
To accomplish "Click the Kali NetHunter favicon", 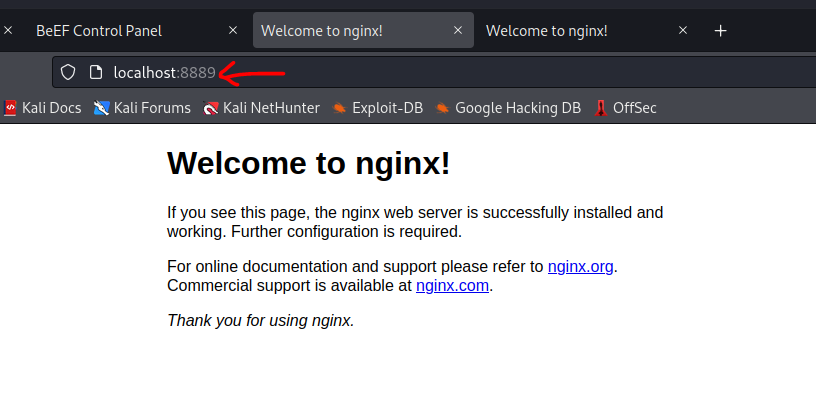I will pos(210,108).
